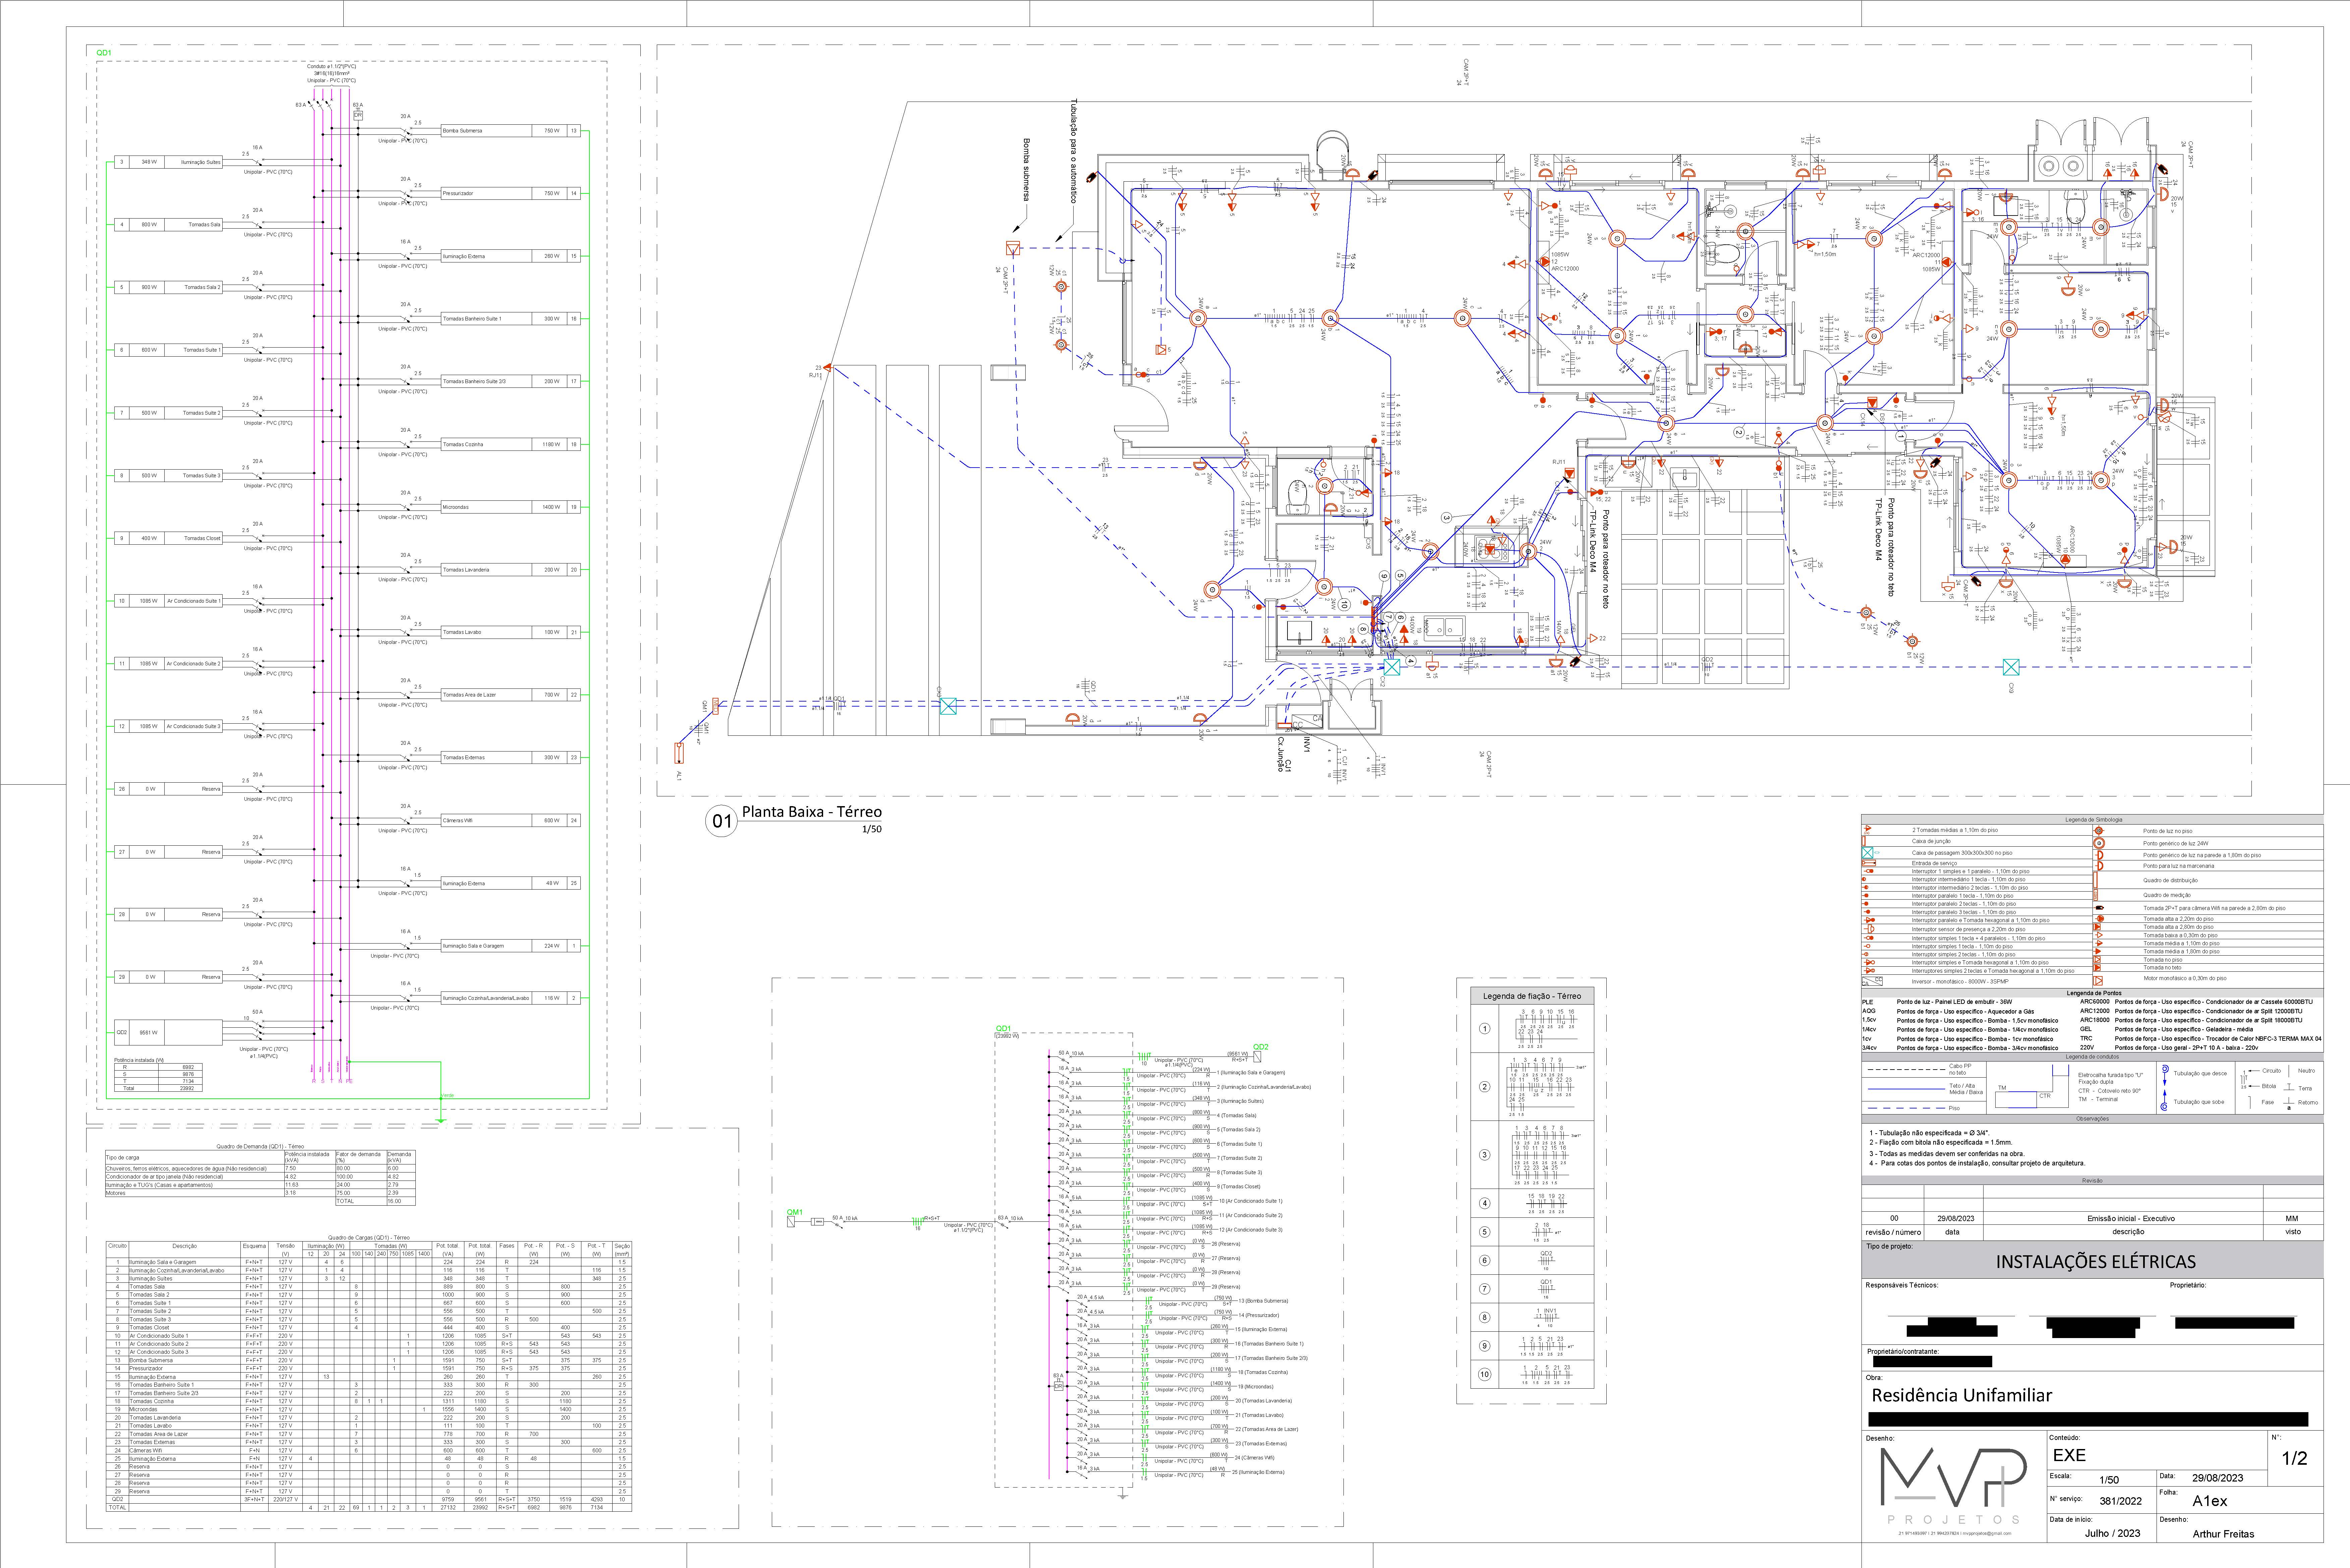This screenshot has width=2350, height=1568.
Task: Click the câmera Wifi tomada legend symbol
Action: pos(2099,908)
